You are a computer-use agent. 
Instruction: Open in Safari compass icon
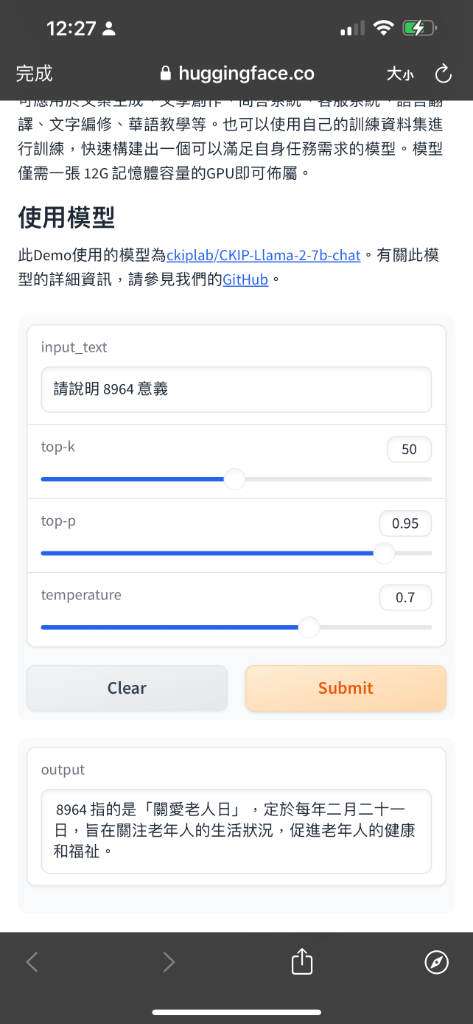coord(436,962)
